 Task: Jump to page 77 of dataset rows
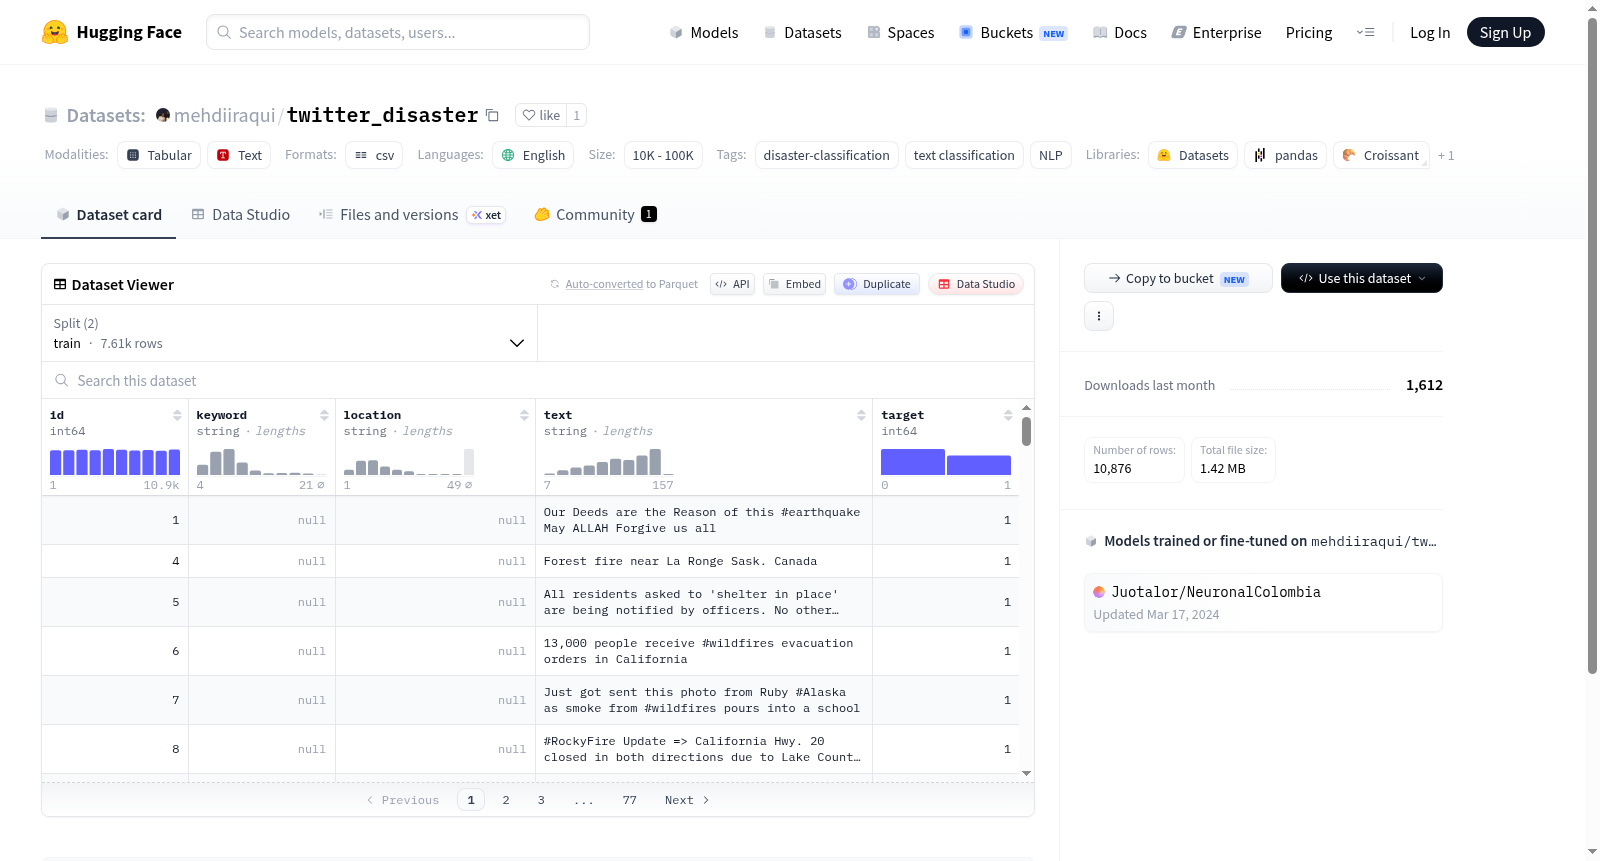629,800
